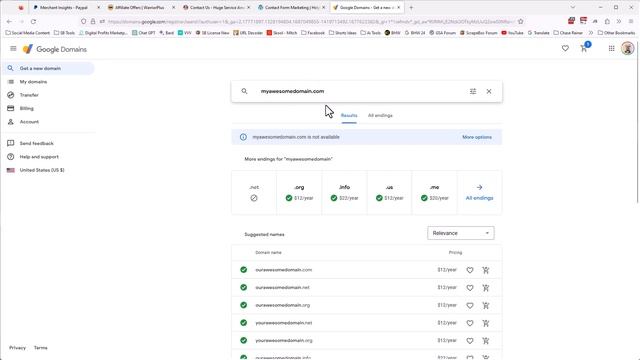Switch to Affiliate Offers WarriorPlus tab

[x=142, y=7]
